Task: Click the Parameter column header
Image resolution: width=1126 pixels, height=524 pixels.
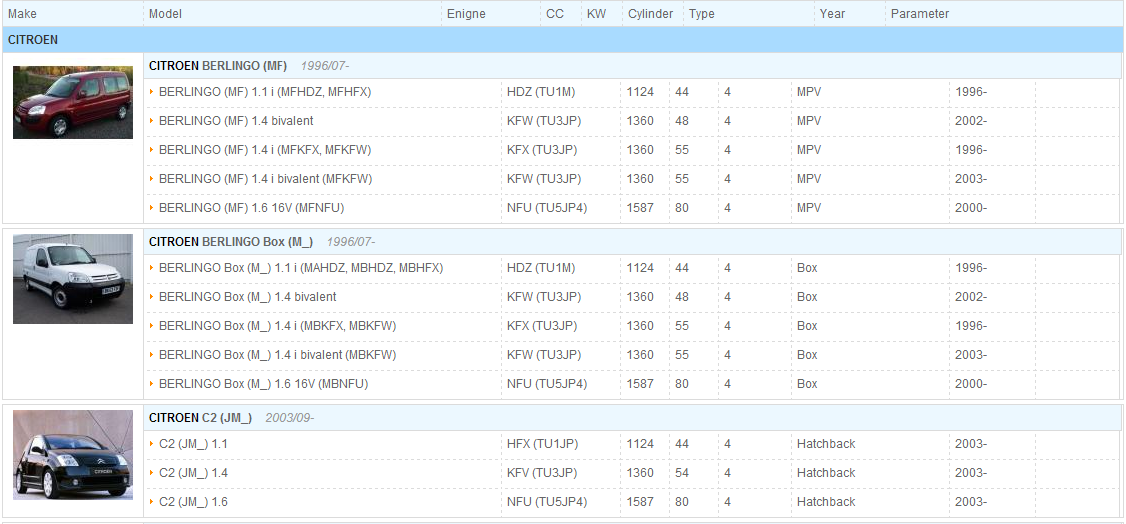Action: pyautogui.click(x=920, y=14)
